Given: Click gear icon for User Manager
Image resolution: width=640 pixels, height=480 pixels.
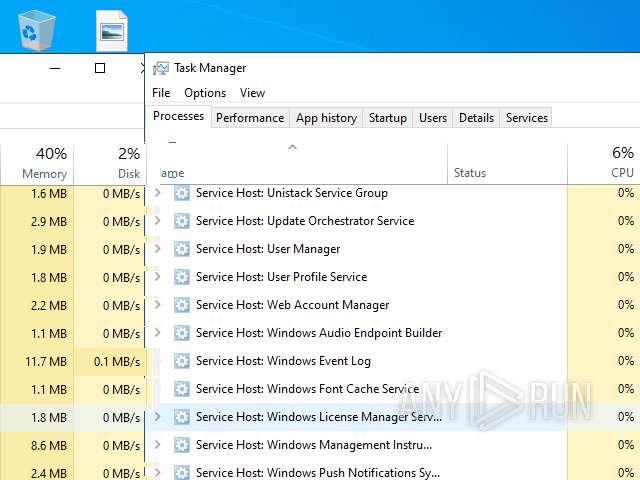Looking at the screenshot, I should pyautogui.click(x=182, y=249).
